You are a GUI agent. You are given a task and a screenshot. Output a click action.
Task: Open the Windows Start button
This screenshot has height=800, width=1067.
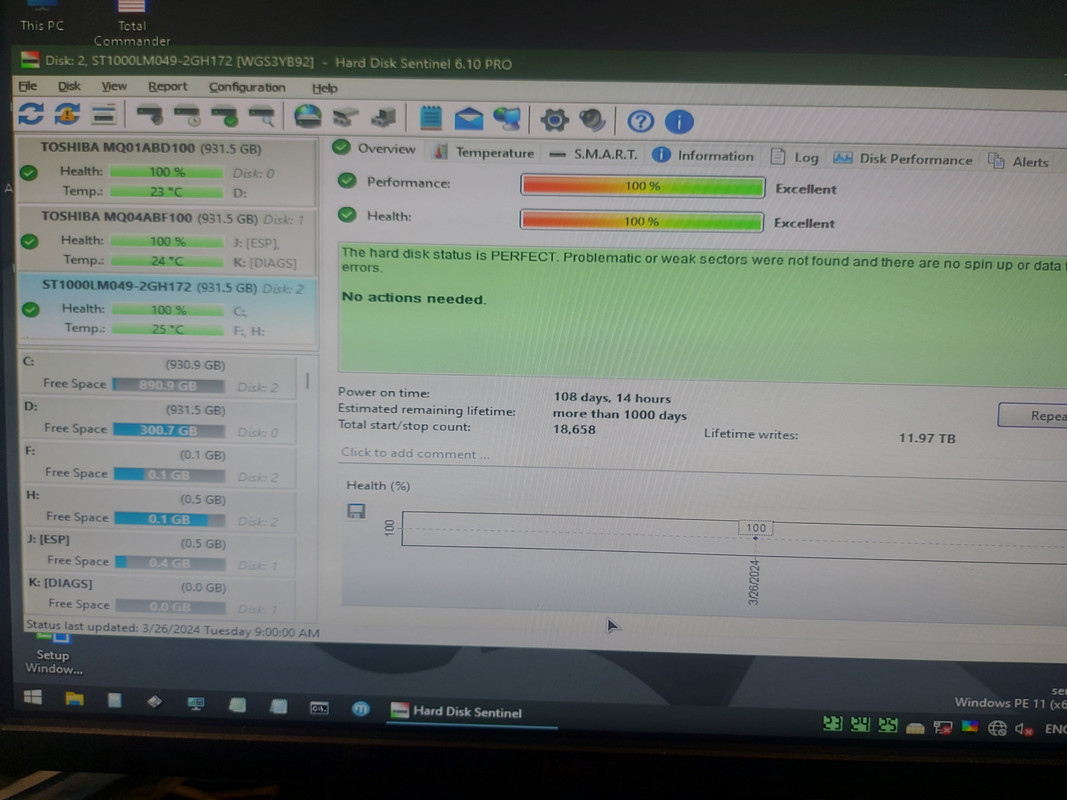(x=33, y=697)
